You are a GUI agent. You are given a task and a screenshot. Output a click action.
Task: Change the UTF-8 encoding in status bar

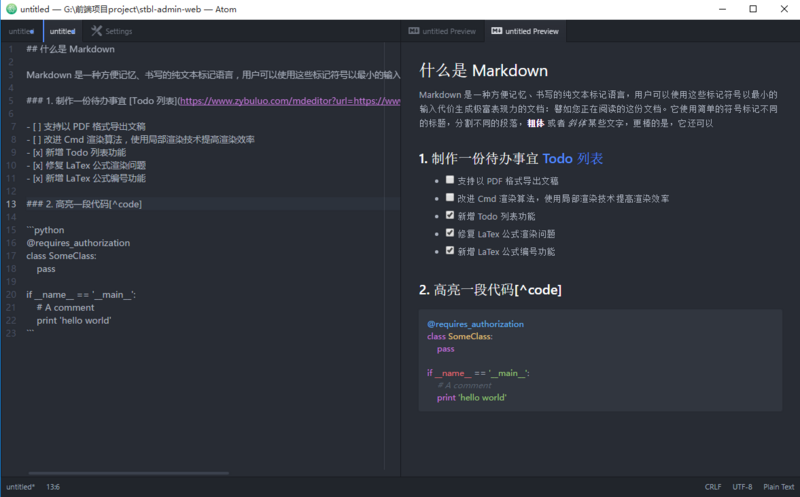[742, 487]
